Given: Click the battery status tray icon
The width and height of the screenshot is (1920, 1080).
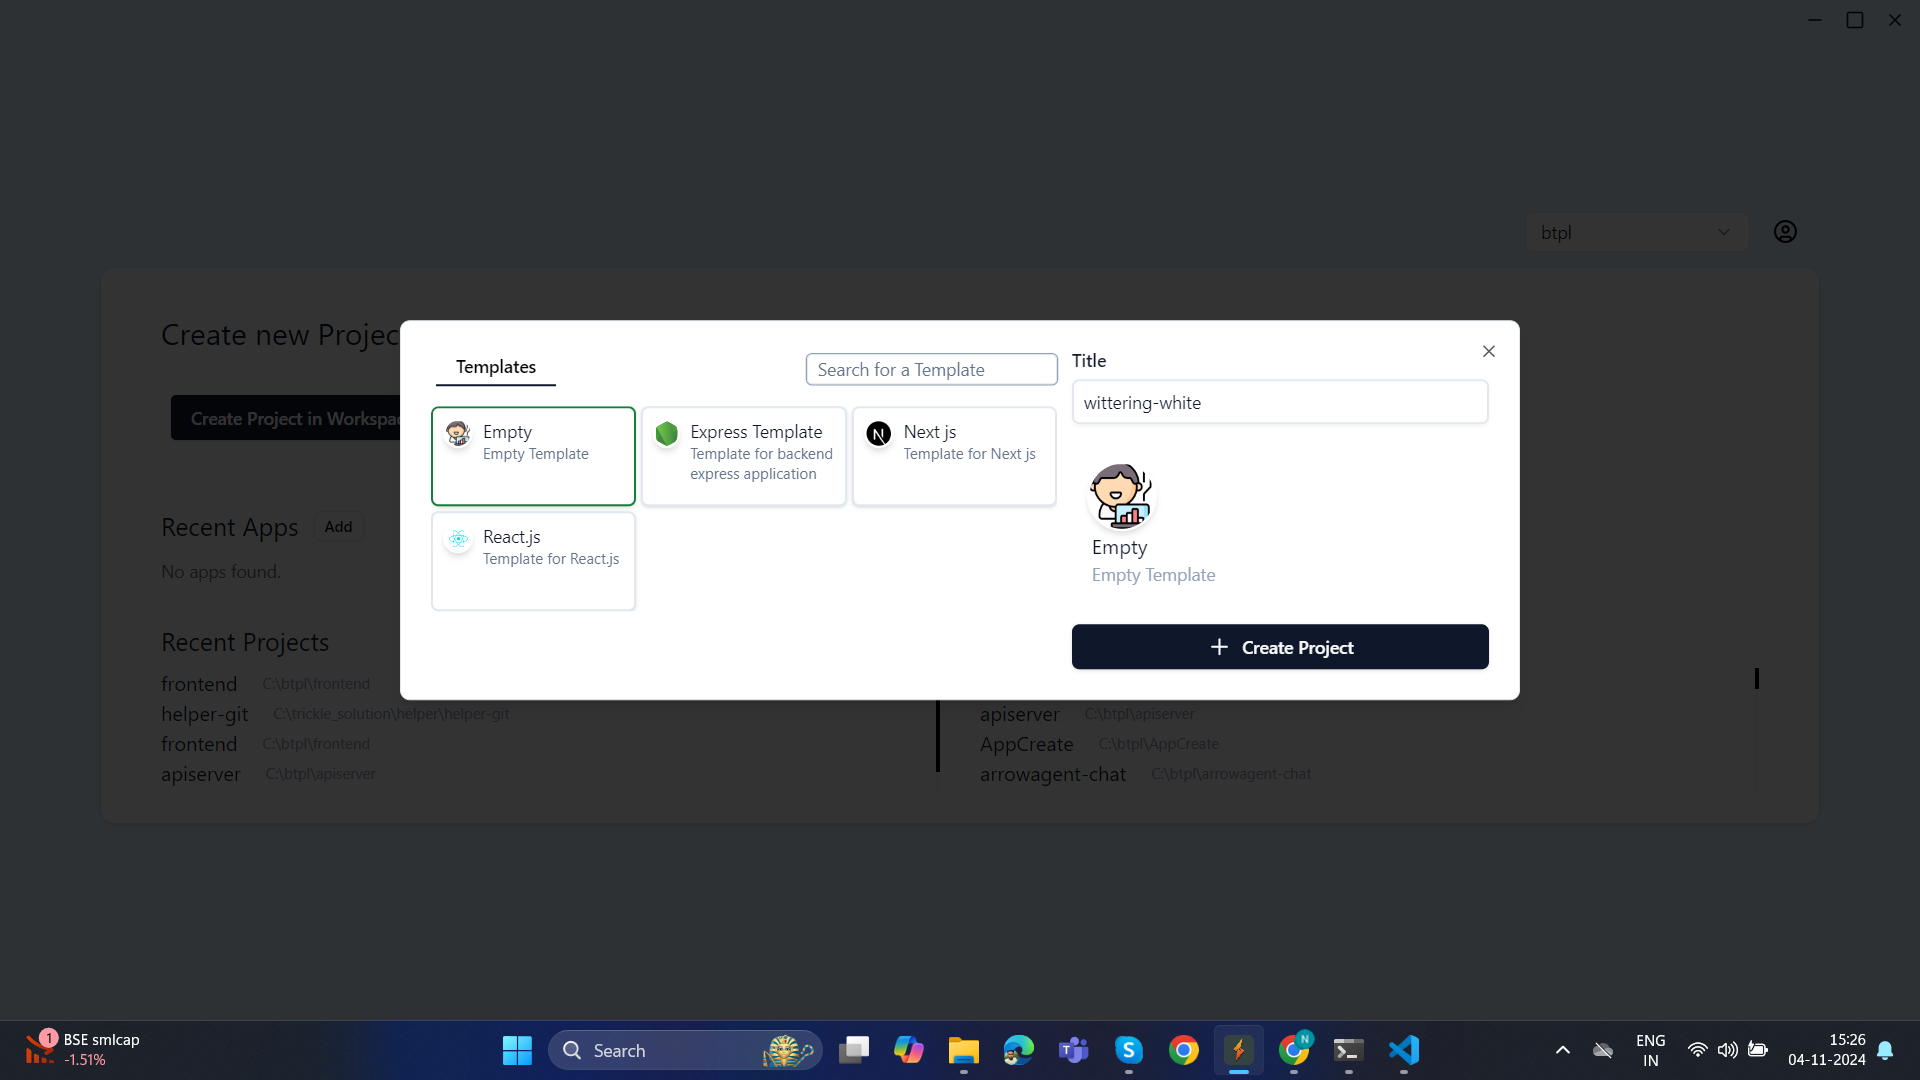Looking at the screenshot, I should click(x=1758, y=1050).
